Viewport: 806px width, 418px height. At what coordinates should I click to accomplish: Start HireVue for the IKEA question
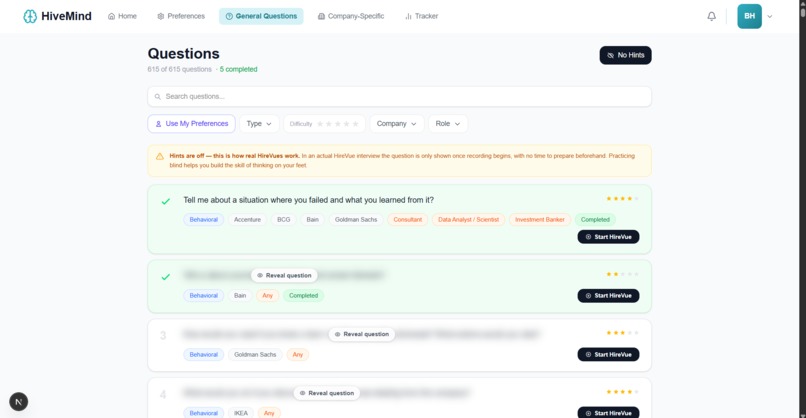tap(608, 412)
